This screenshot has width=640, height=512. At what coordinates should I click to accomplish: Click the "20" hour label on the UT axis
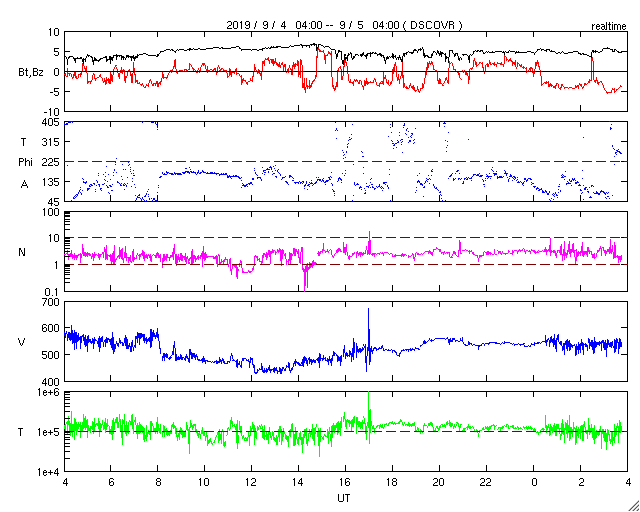440,483
